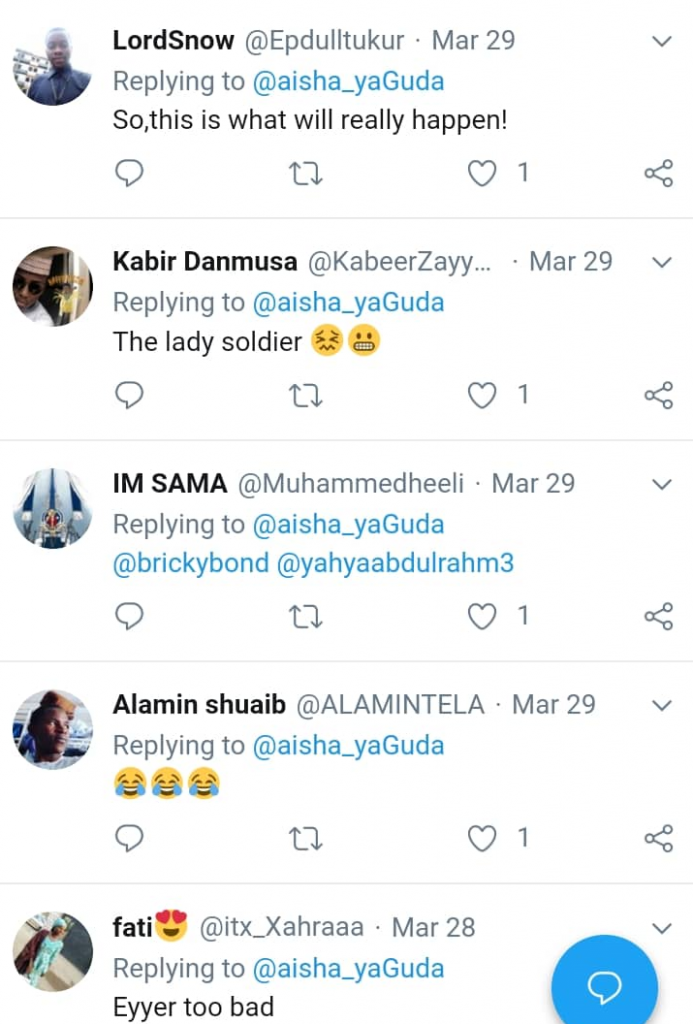Reply to Alamin shuaib's tweet
Viewport: 693px width, 1024px height.
(x=129, y=838)
